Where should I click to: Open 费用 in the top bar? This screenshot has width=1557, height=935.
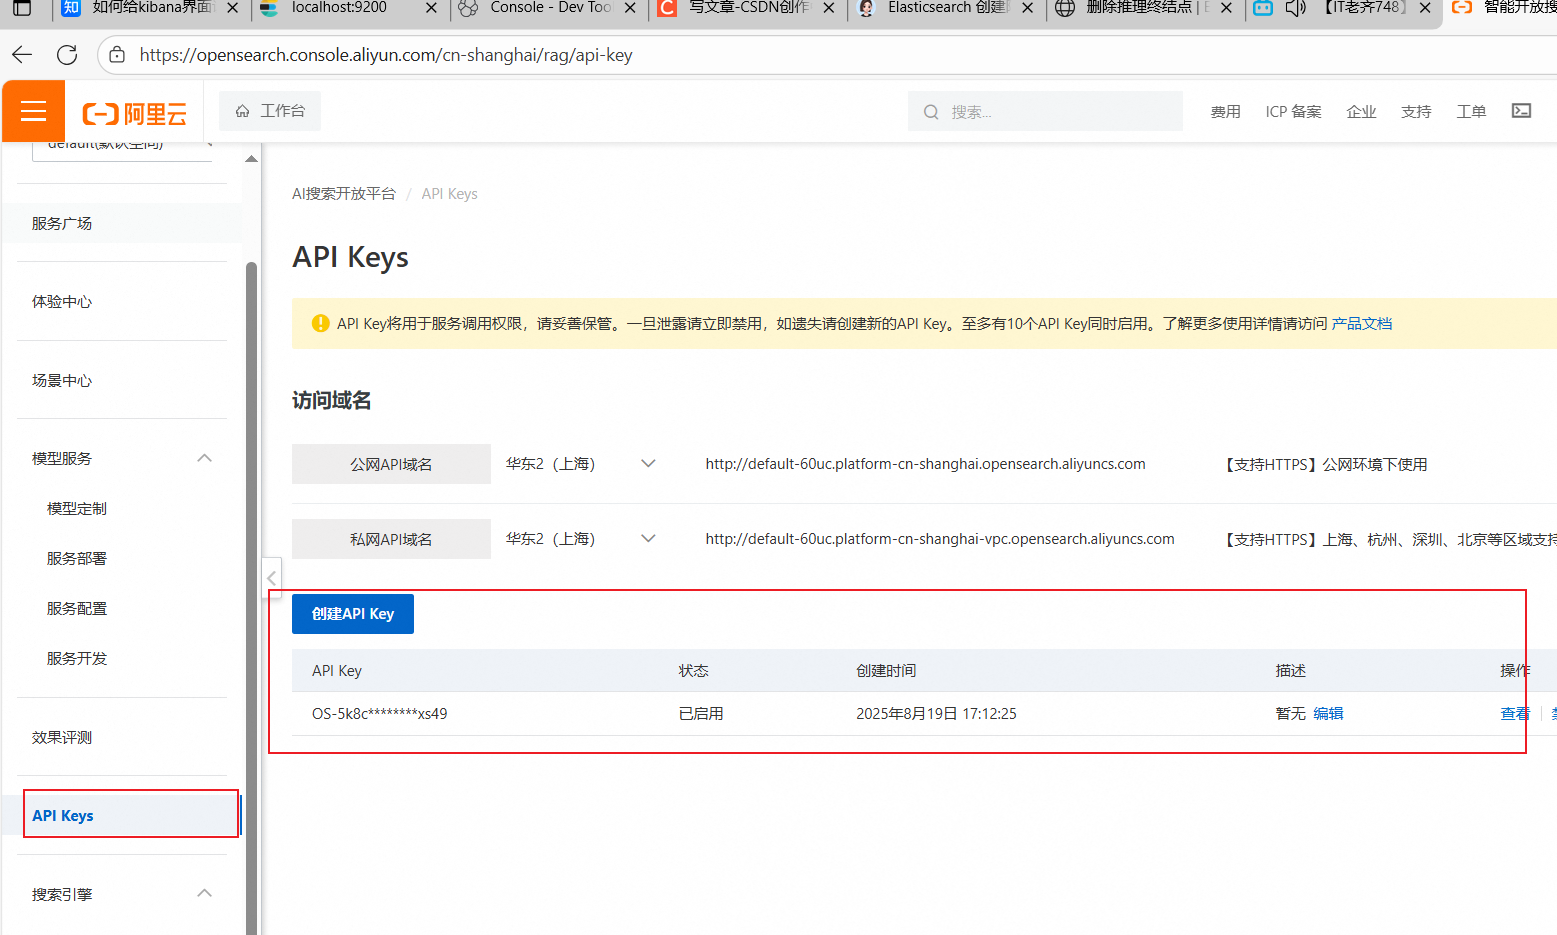[1225, 112]
